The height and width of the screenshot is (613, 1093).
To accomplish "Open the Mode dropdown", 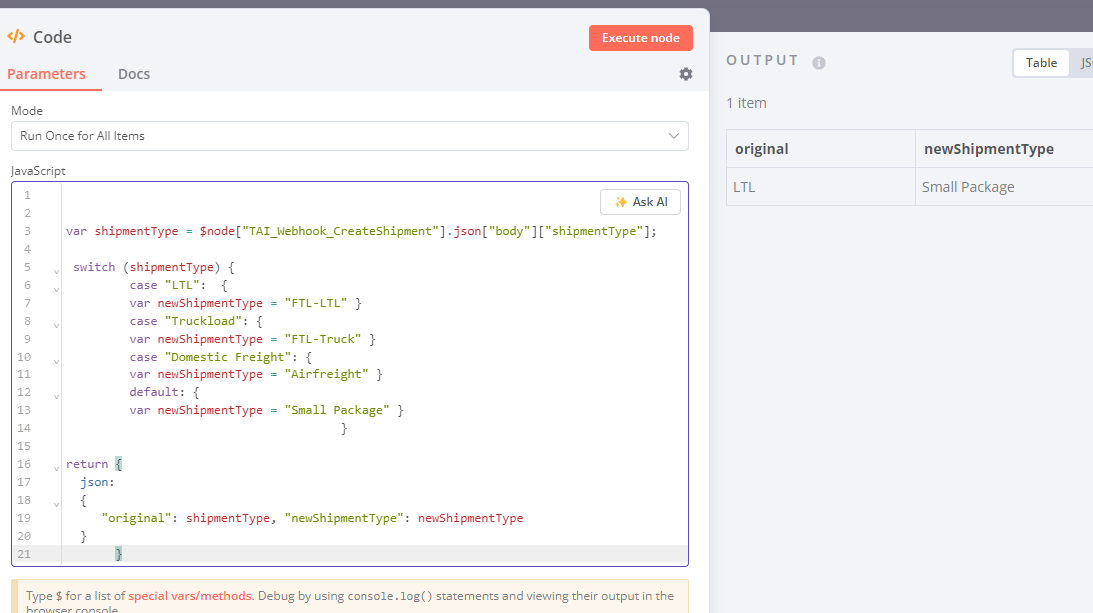I will 349,136.
